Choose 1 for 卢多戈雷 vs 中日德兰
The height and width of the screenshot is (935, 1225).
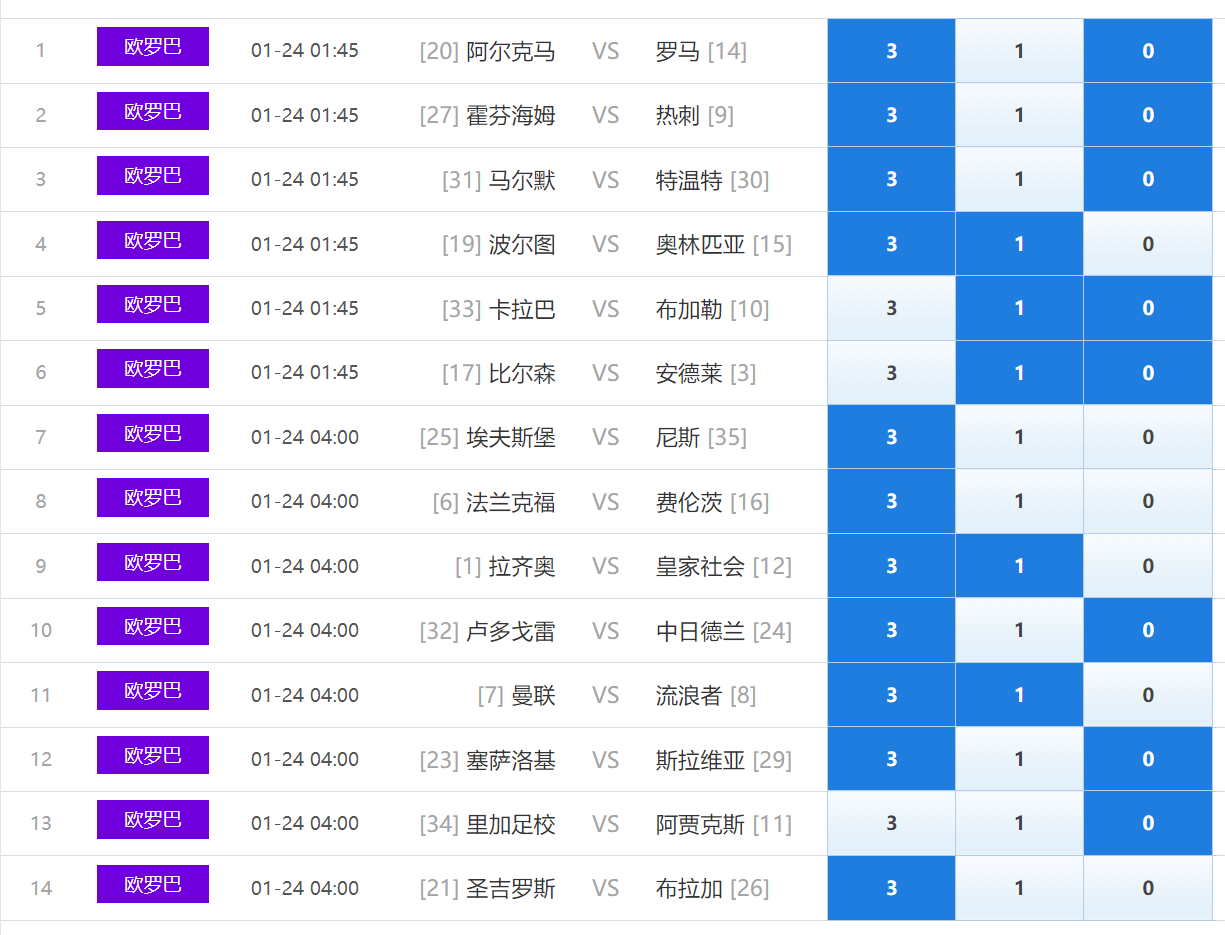[x=1019, y=630]
